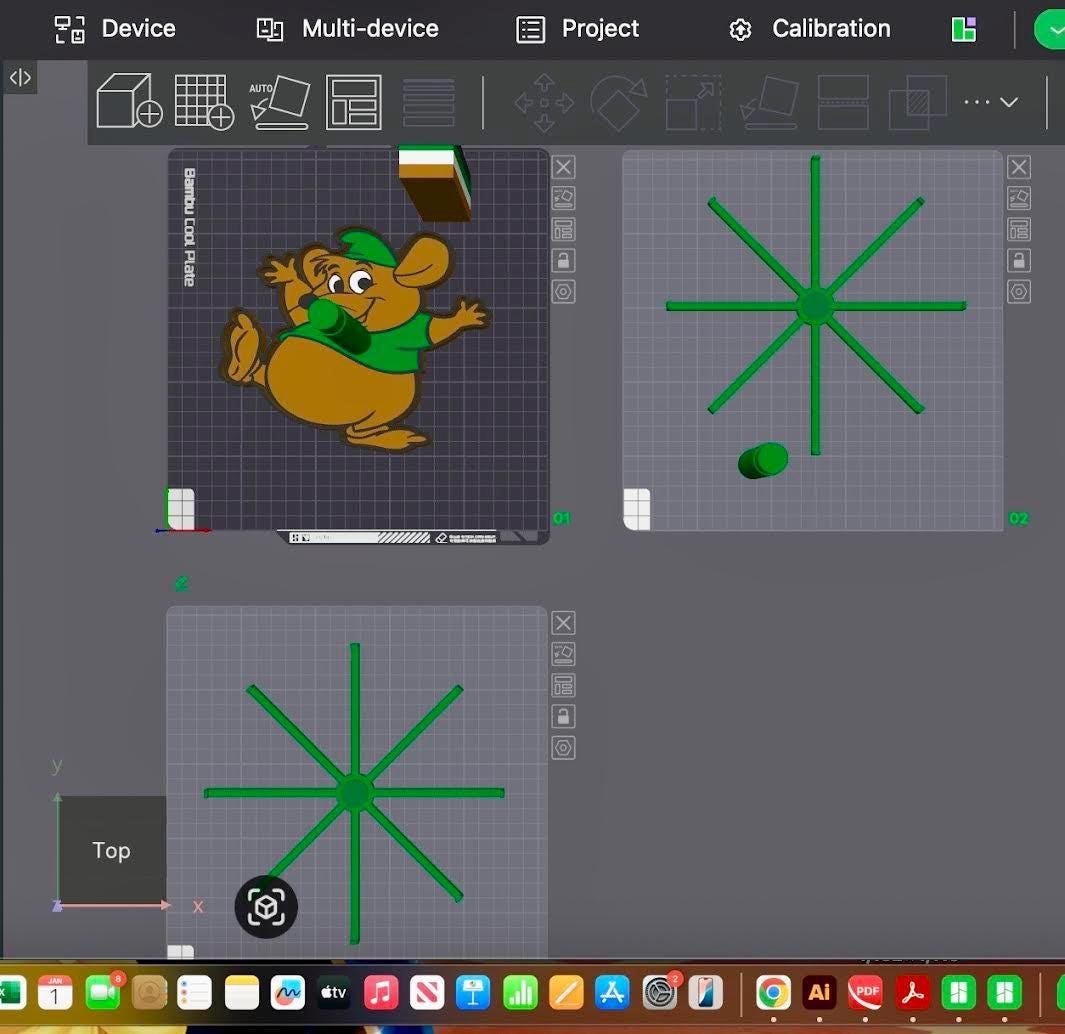Select the green spoke model on the third plate
1065x1034 pixels.
(354, 793)
